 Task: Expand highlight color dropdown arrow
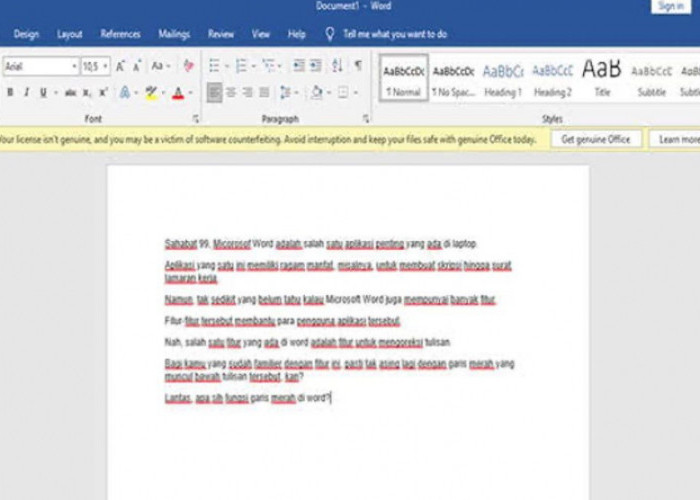163,93
